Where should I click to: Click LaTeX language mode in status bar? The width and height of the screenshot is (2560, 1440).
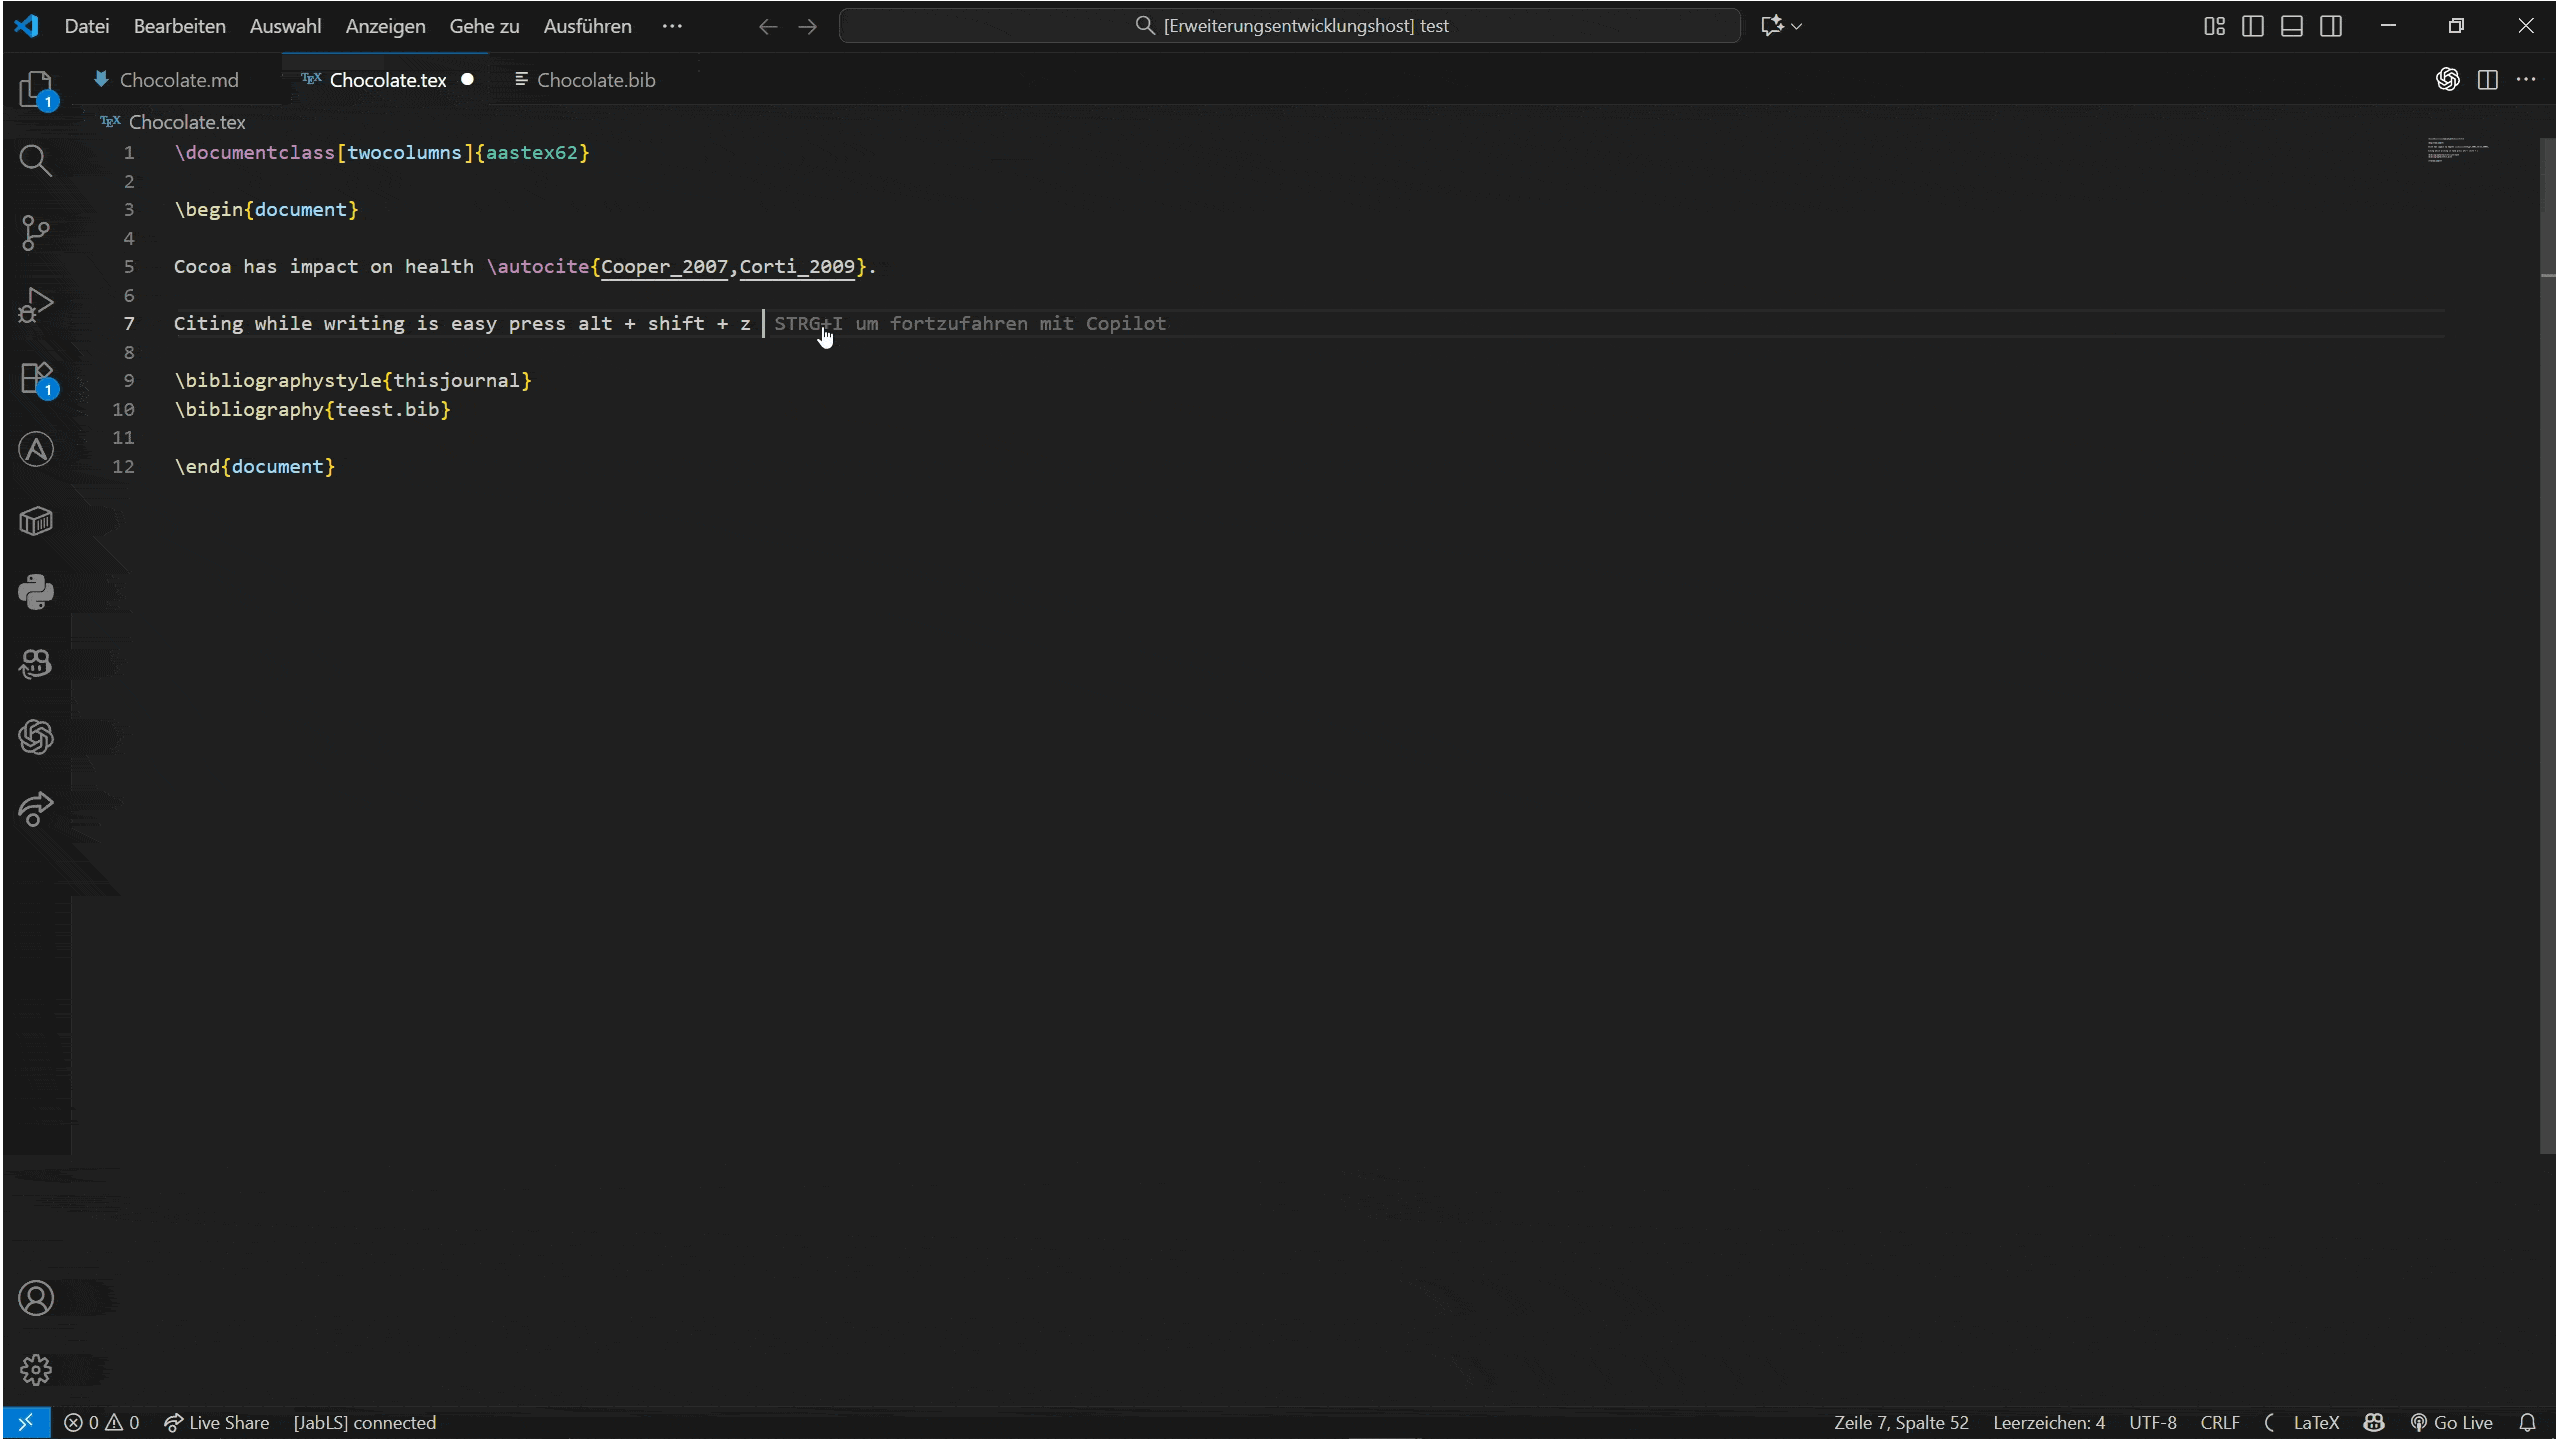point(2315,1422)
